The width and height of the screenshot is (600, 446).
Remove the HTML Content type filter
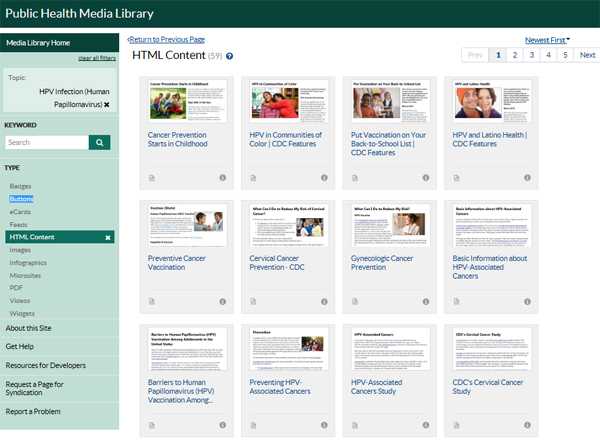pyautogui.click(x=108, y=237)
